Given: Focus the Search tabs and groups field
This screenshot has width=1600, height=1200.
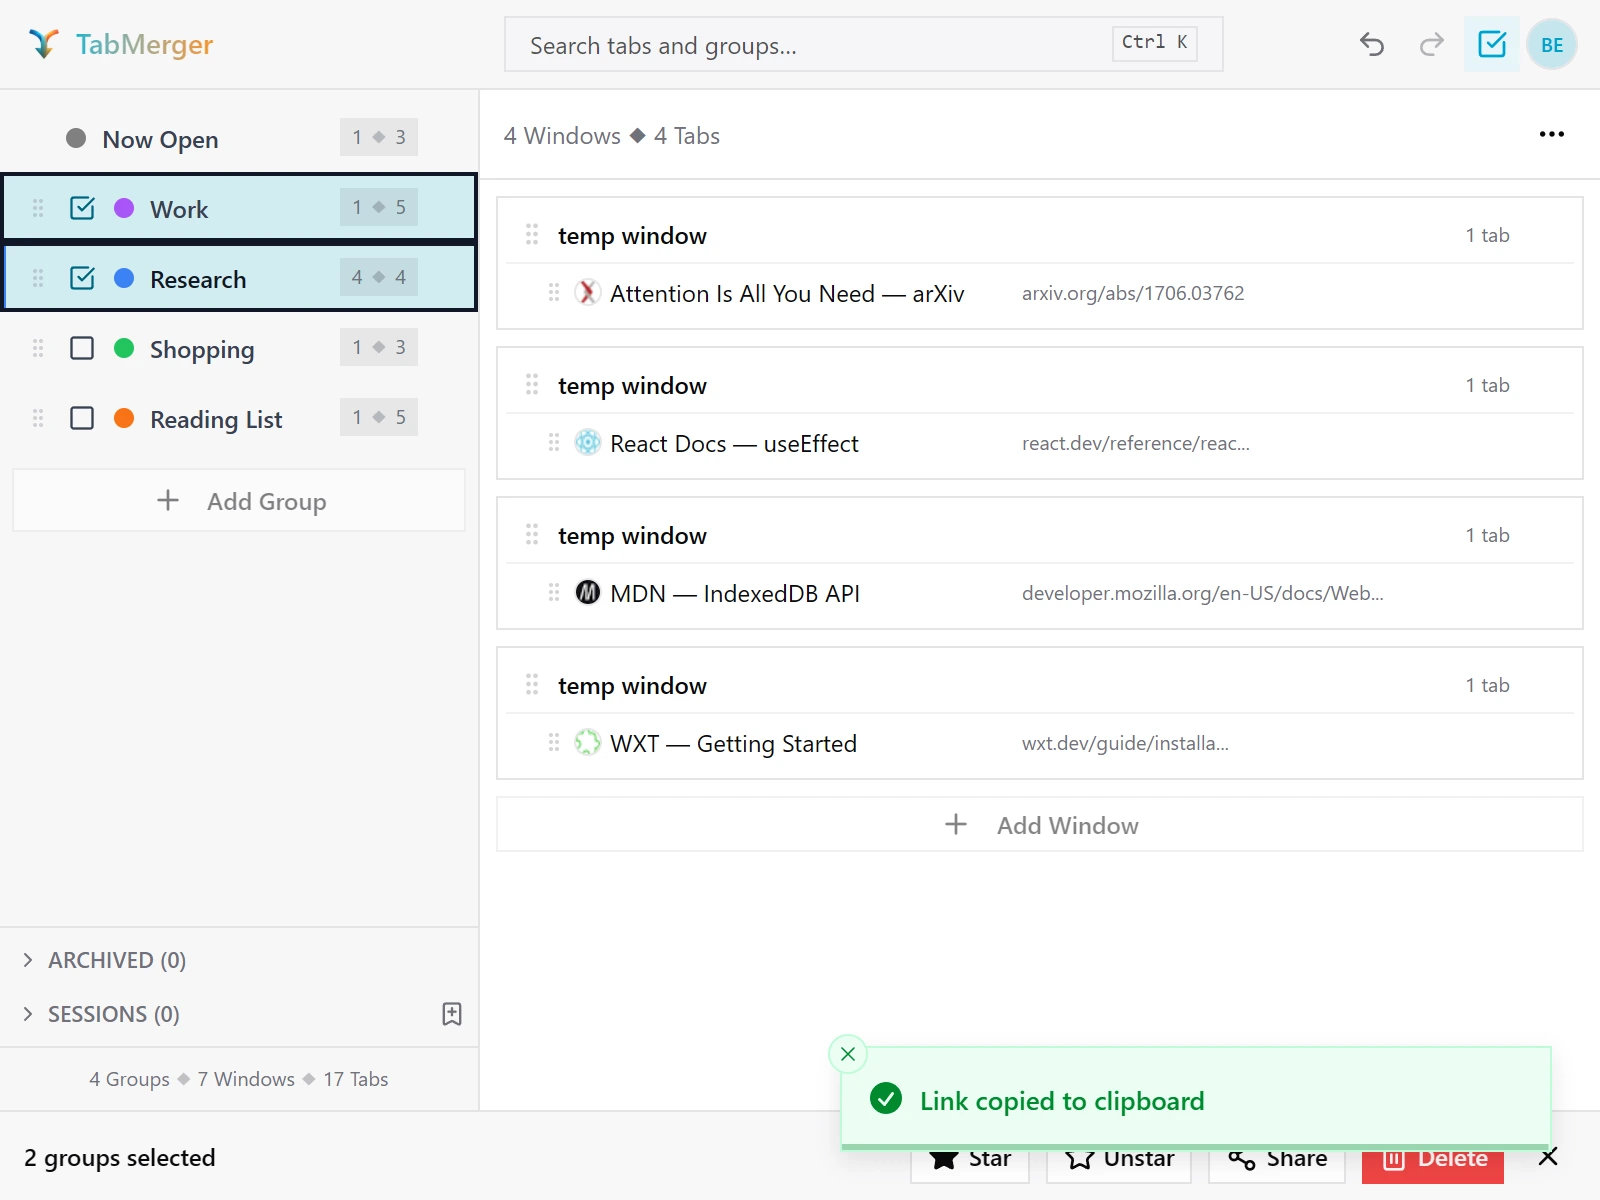Looking at the screenshot, I should pos(864,44).
